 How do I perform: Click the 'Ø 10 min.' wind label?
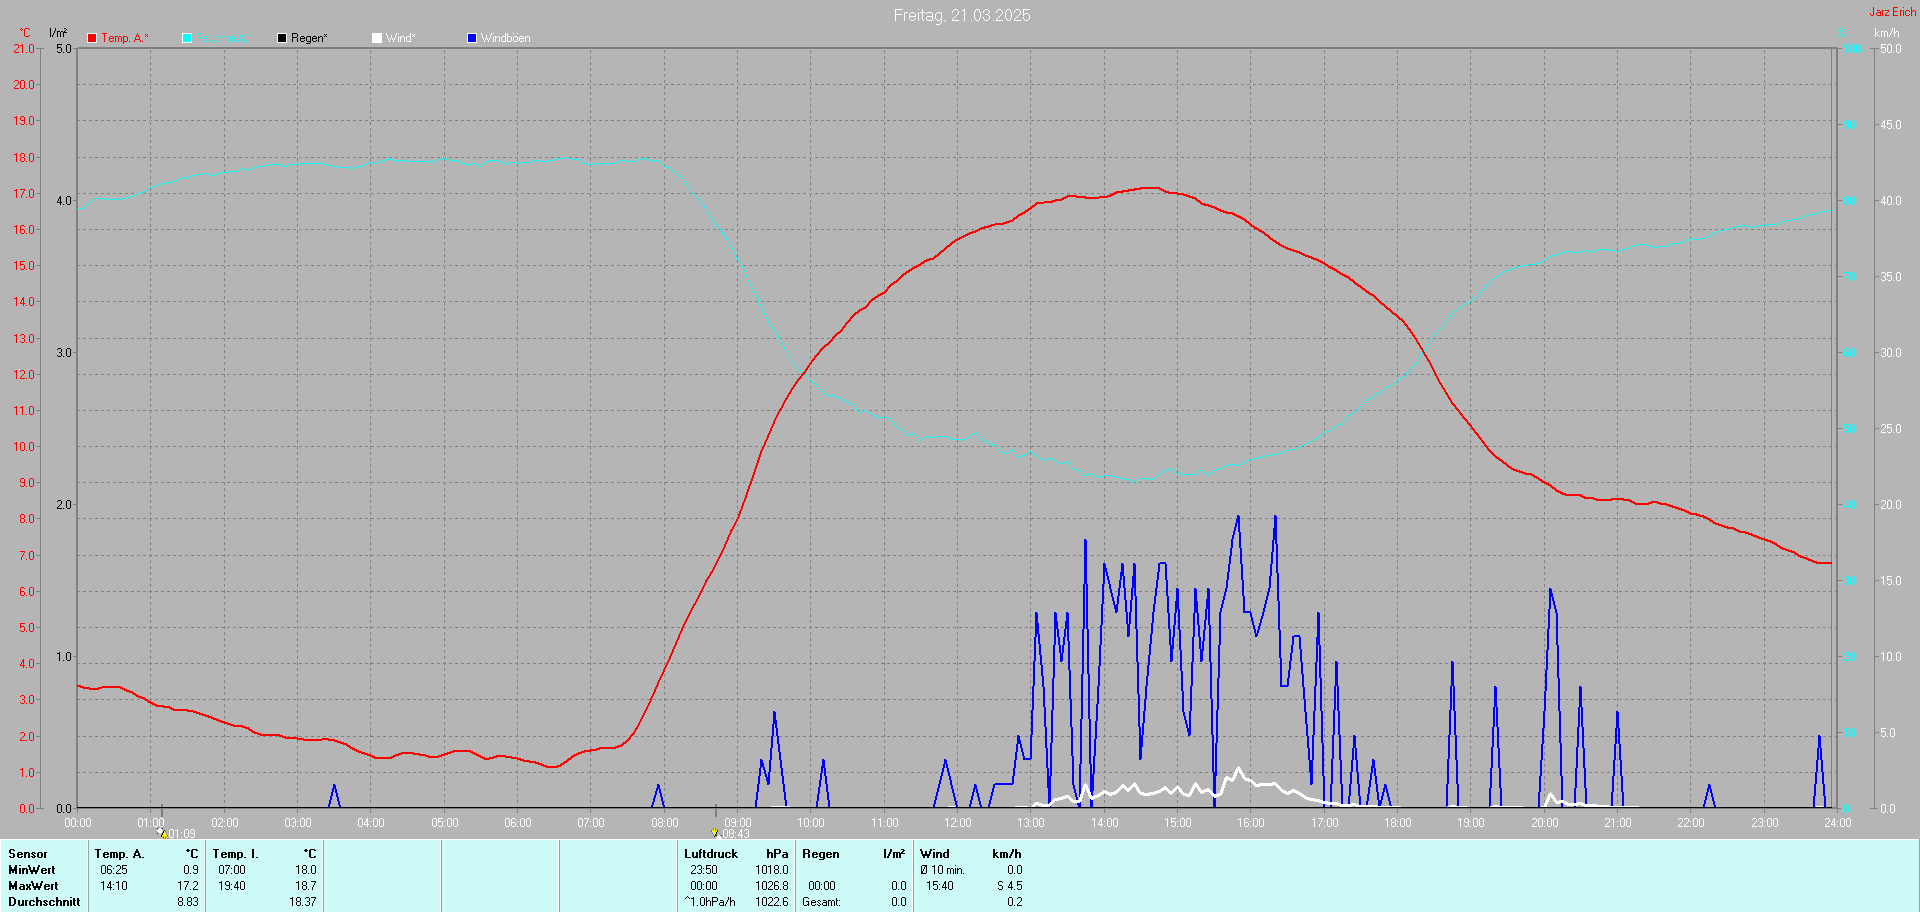point(943,870)
